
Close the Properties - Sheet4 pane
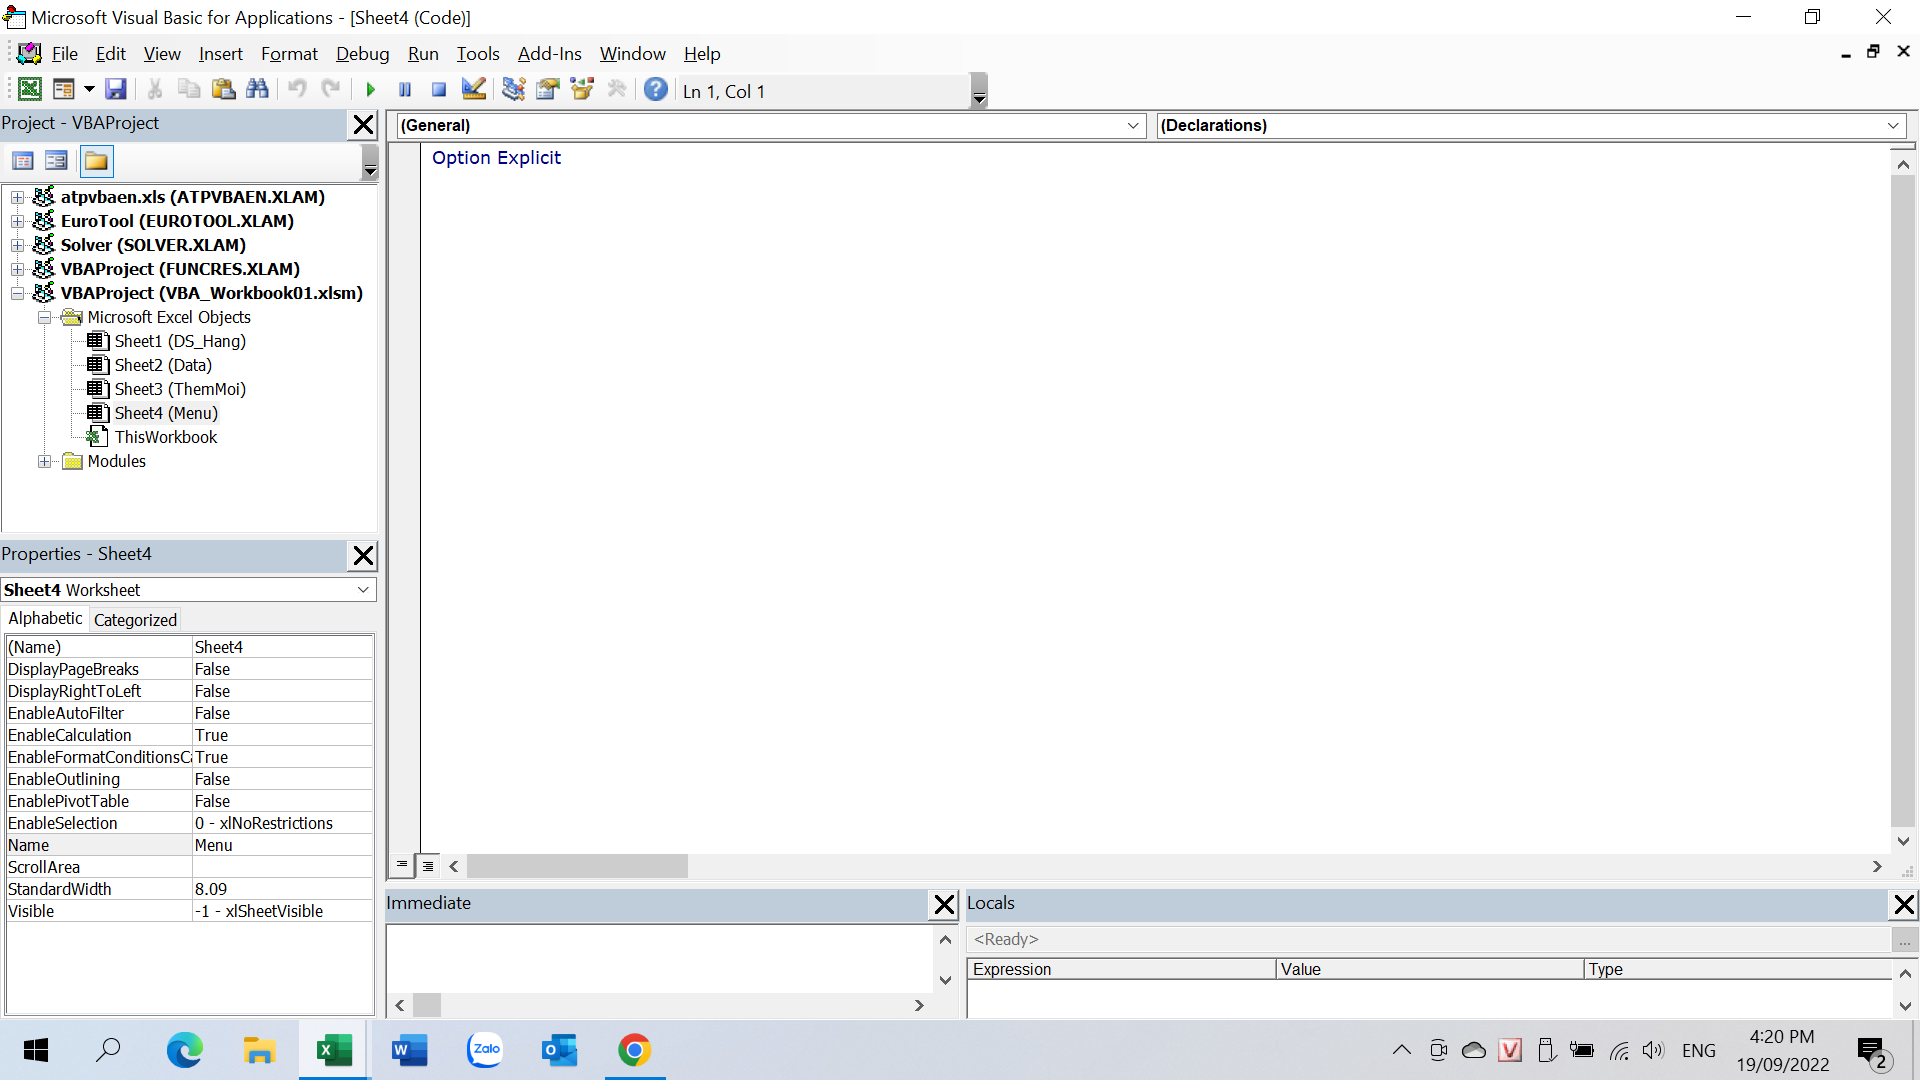point(363,555)
